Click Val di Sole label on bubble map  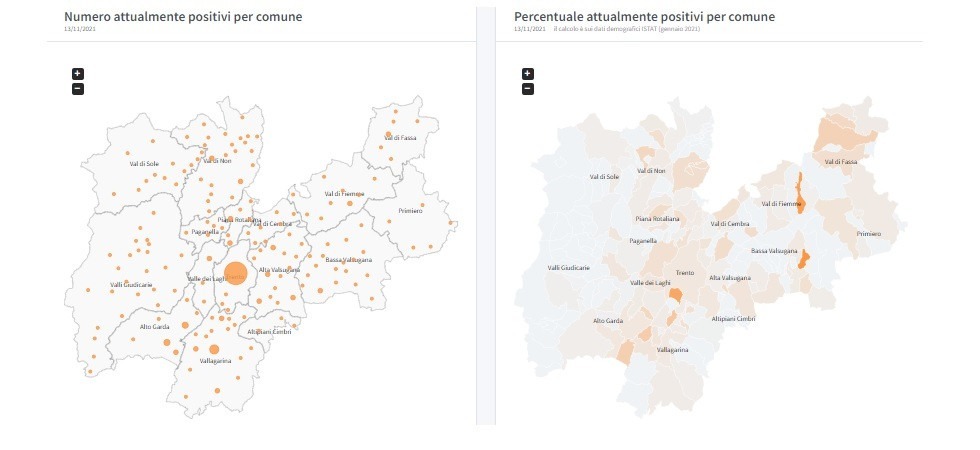point(143,163)
